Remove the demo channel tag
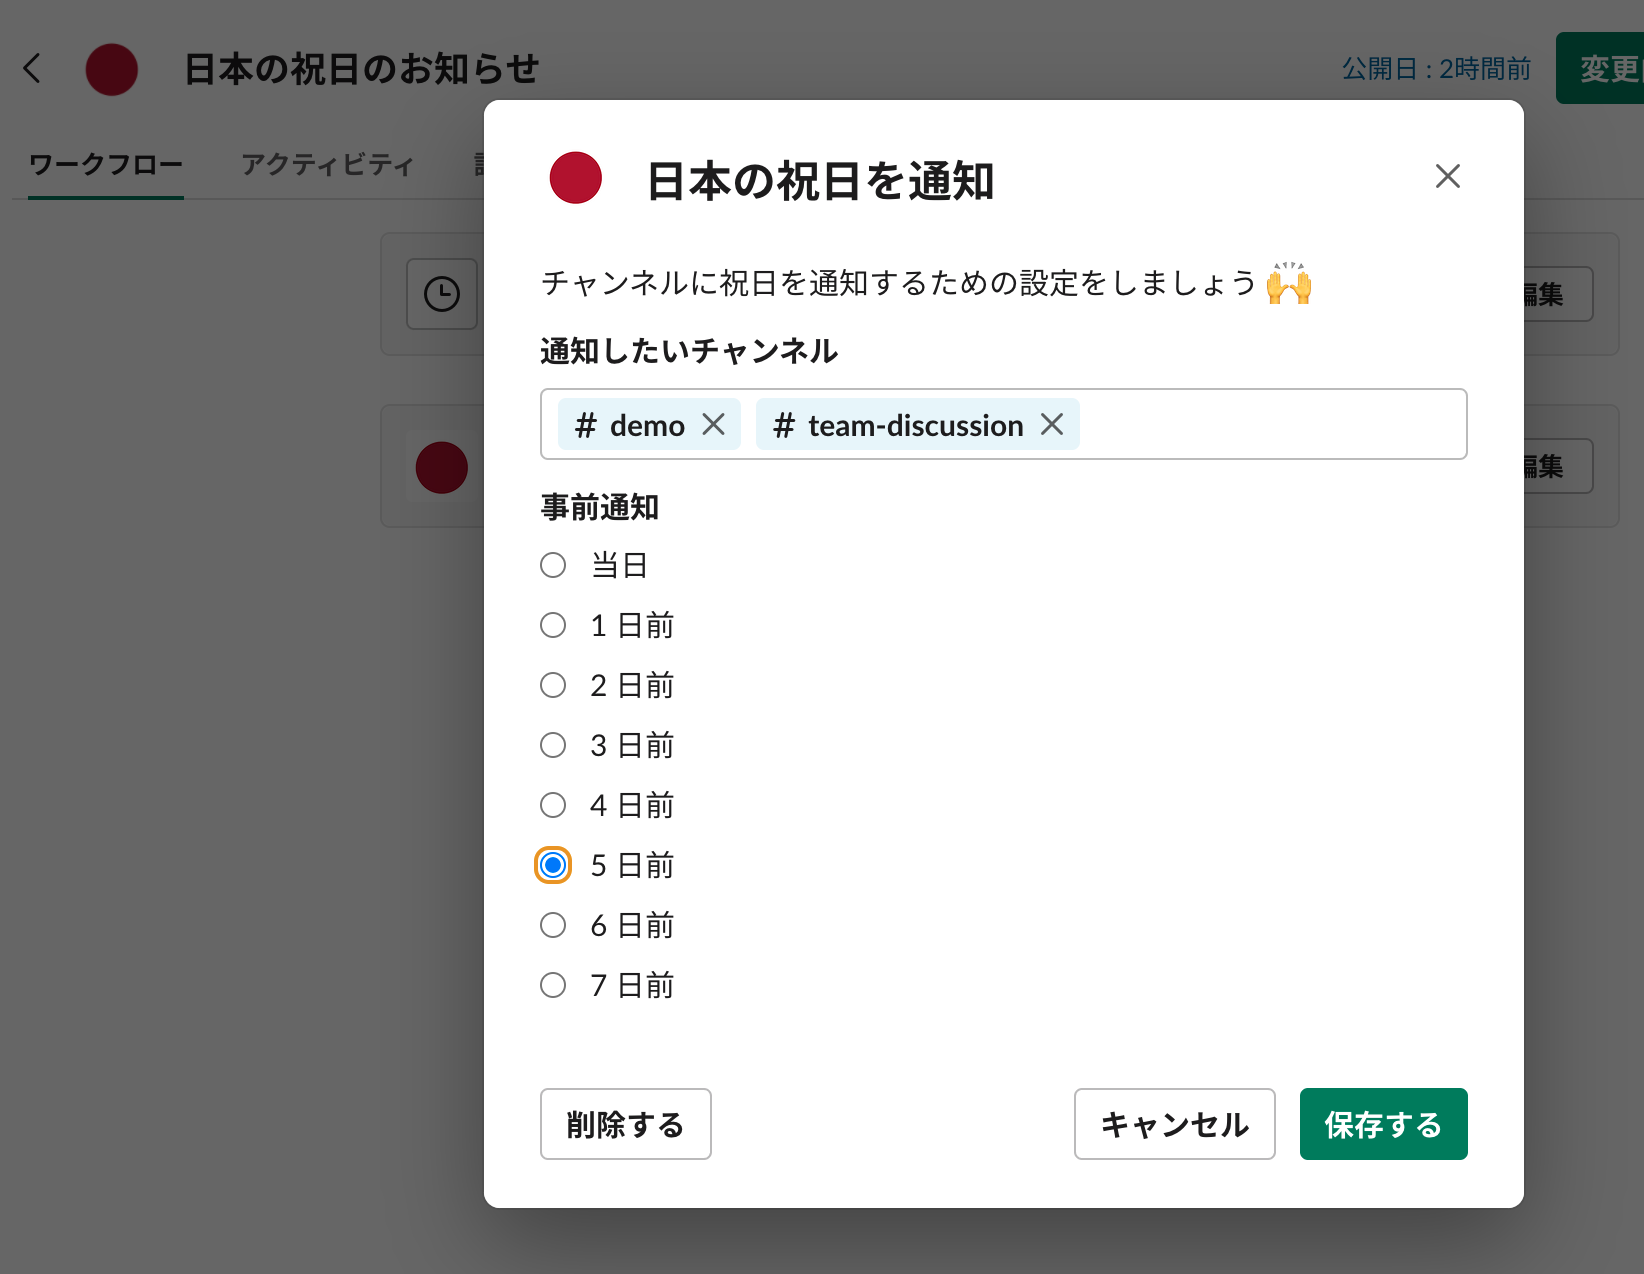Screen dimensions: 1644x1274 [713, 425]
